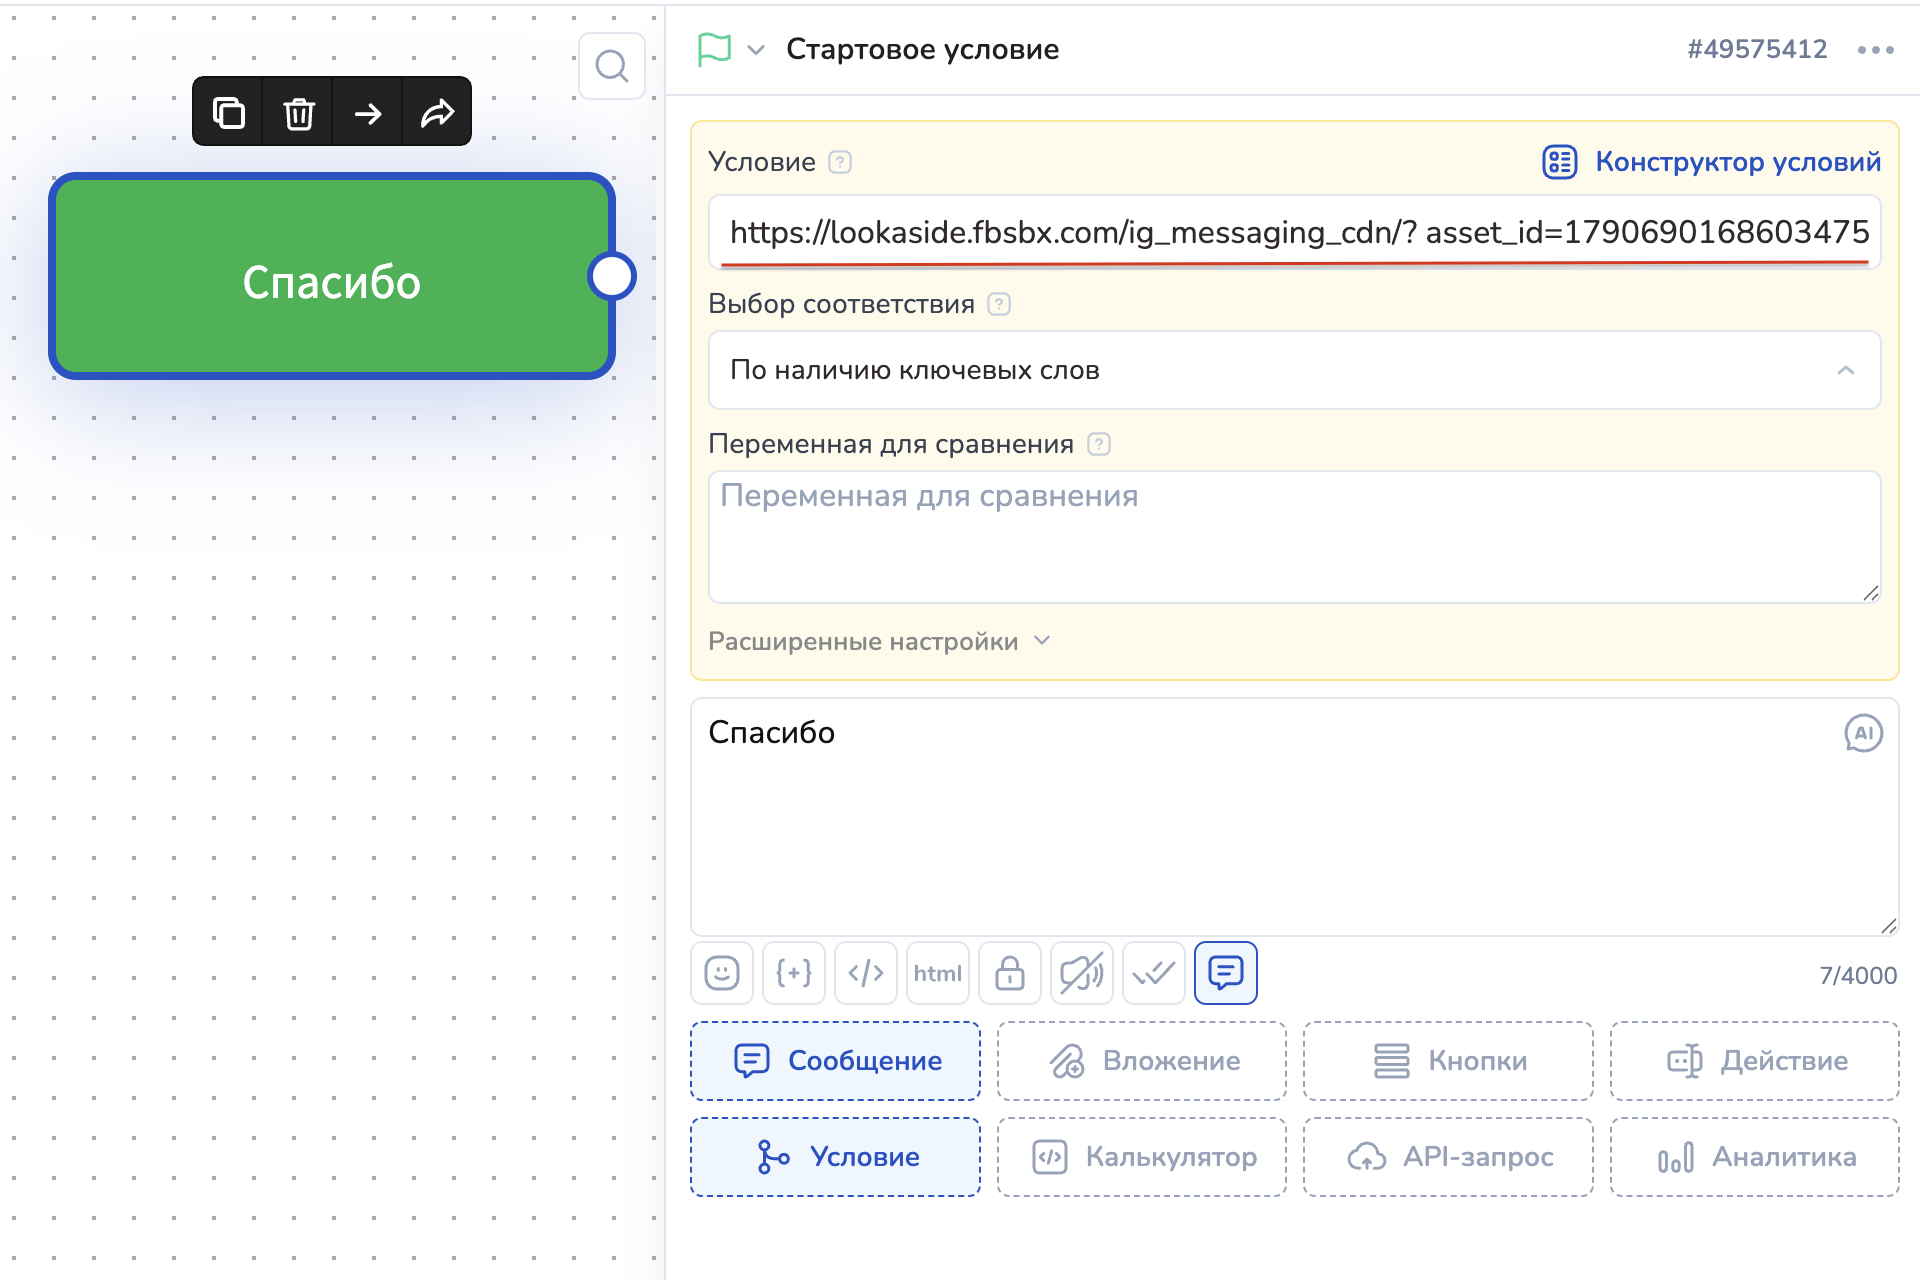Viewport: 1920px width, 1280px height.
Task: Toggle the muted notification icon
Action: coord(1081,973)
